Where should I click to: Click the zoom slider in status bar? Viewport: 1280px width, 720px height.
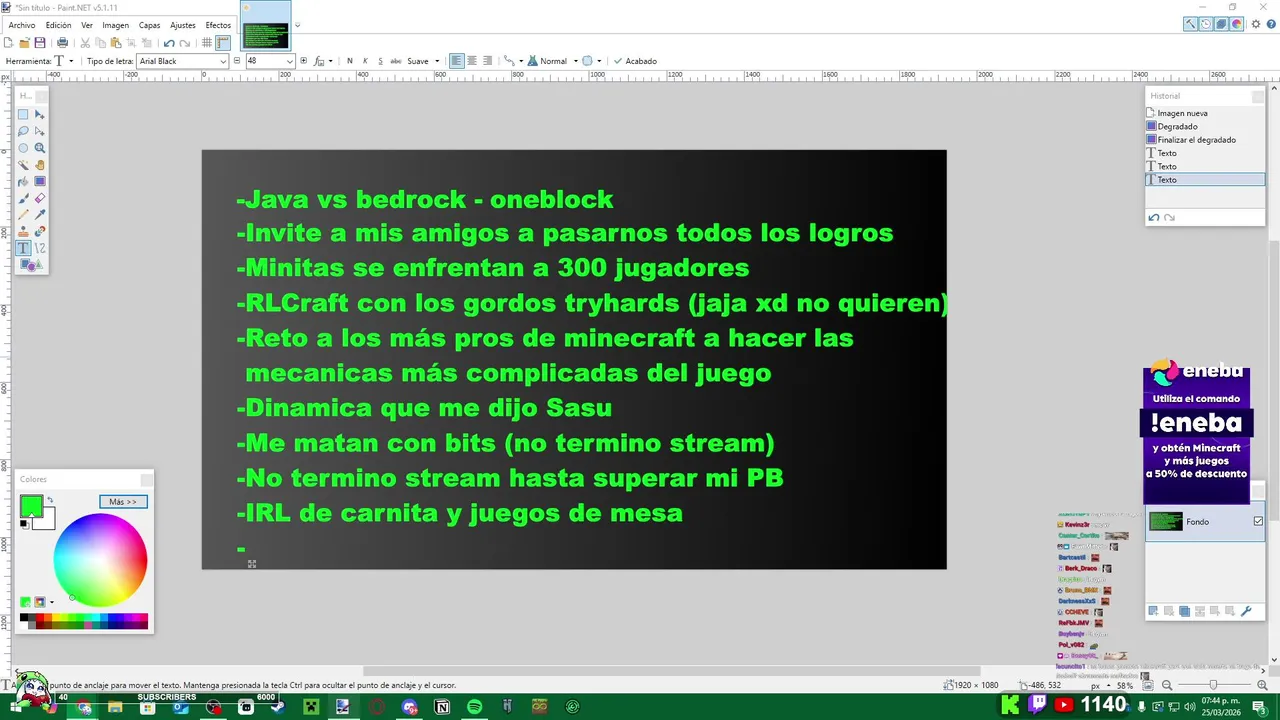[1213, 686]
